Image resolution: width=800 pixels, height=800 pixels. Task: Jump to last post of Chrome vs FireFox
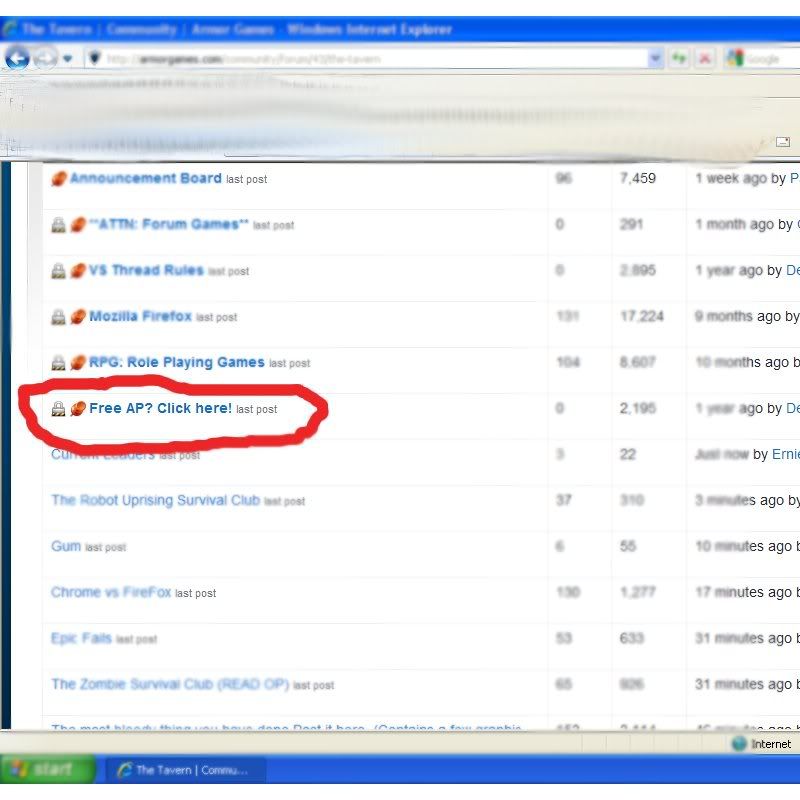tap(195, 593)
